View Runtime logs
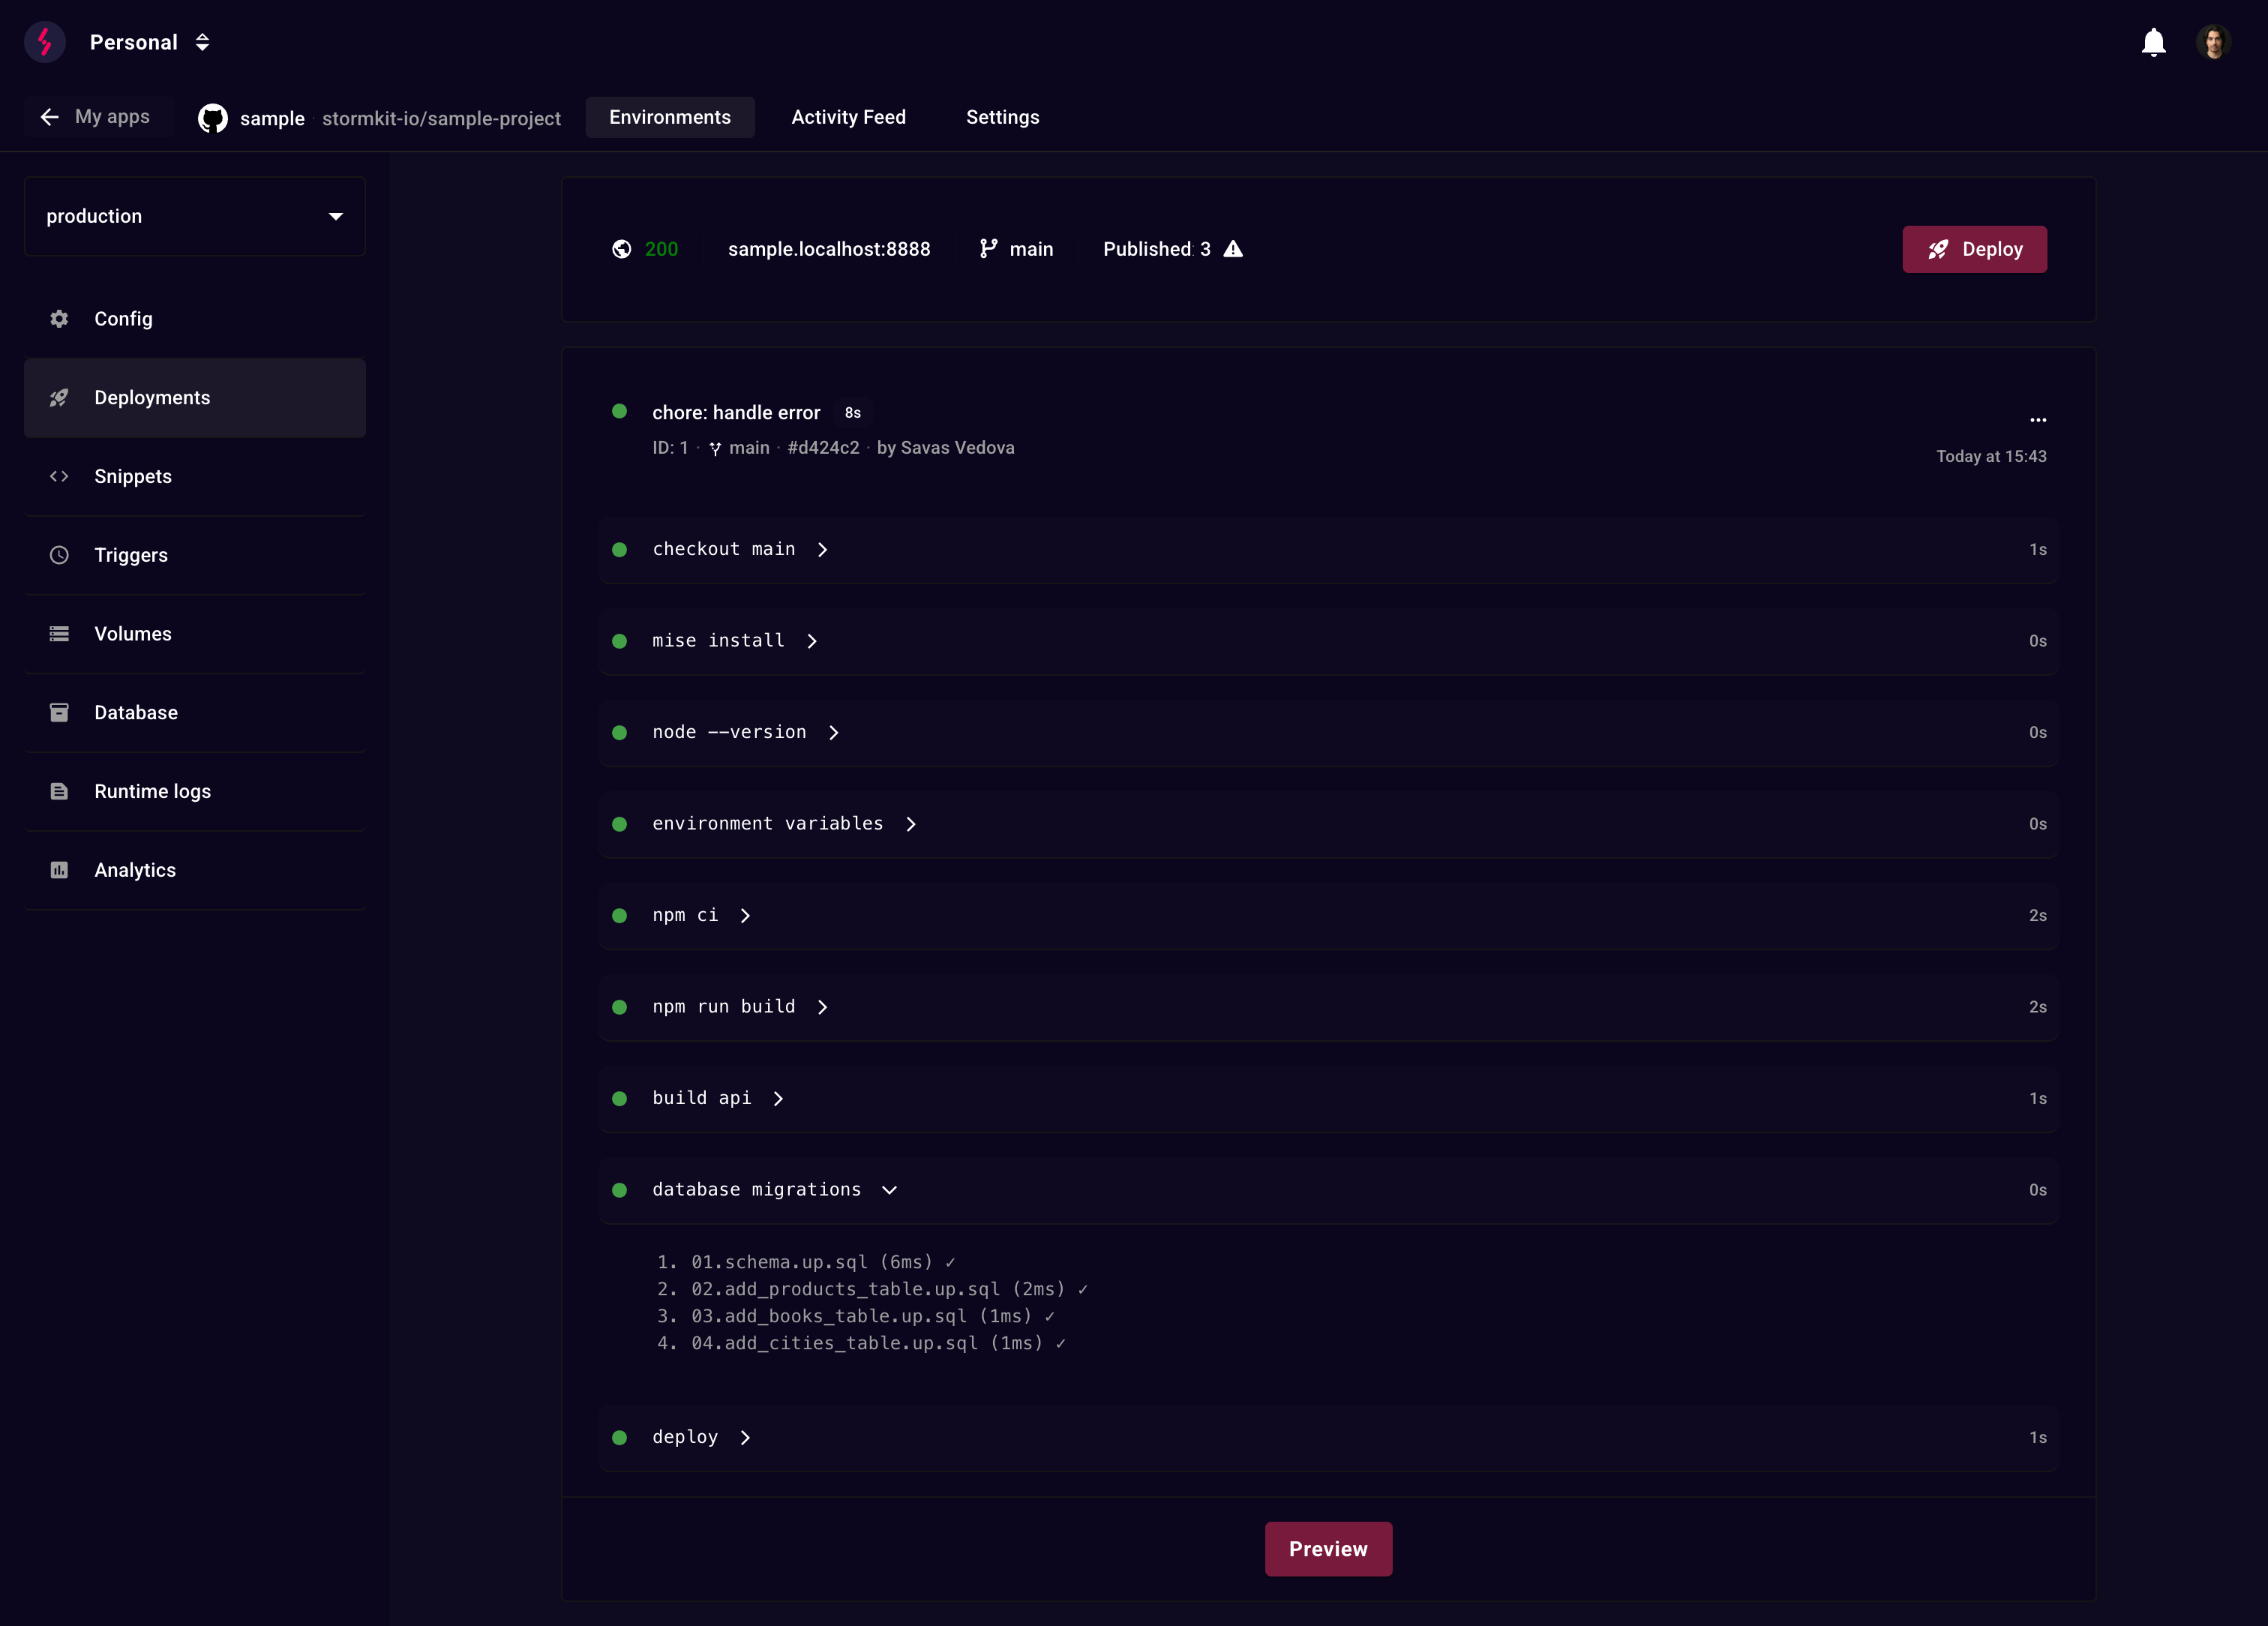The width and height of the screenshot is (2268, 1626). click(152, 791)
